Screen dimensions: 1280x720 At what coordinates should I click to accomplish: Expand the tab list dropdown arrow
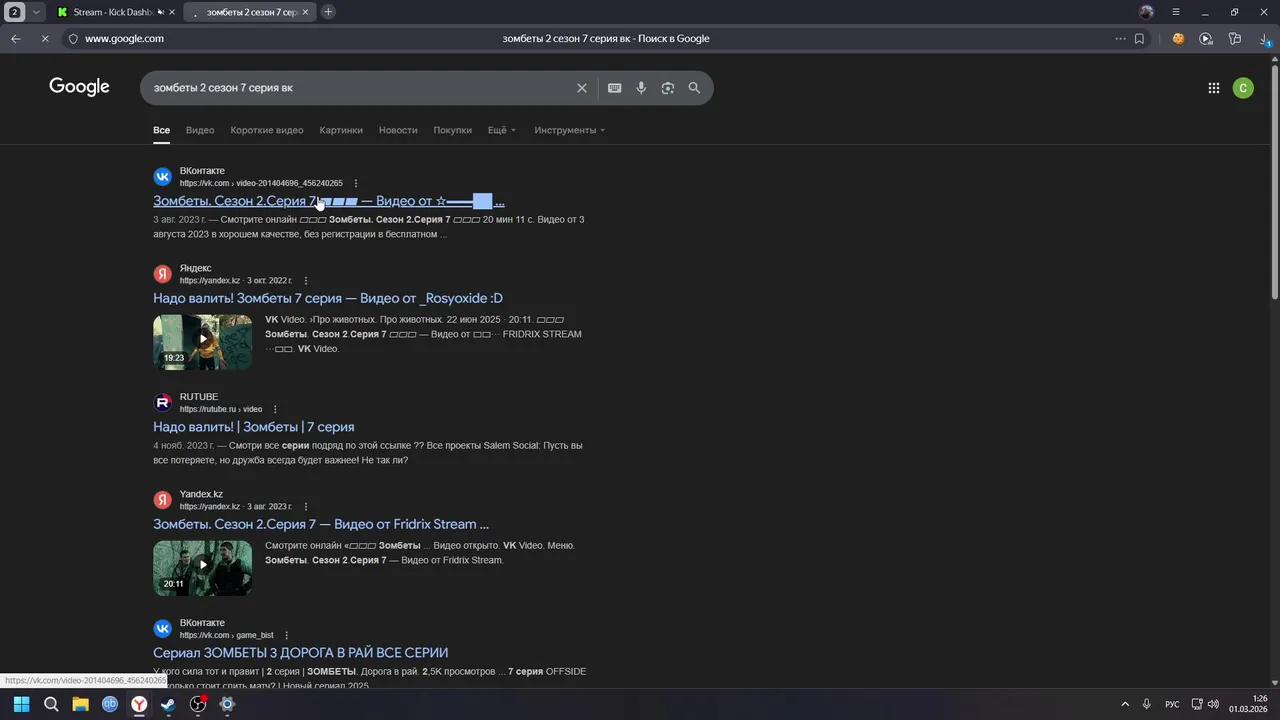click(37, 12)
